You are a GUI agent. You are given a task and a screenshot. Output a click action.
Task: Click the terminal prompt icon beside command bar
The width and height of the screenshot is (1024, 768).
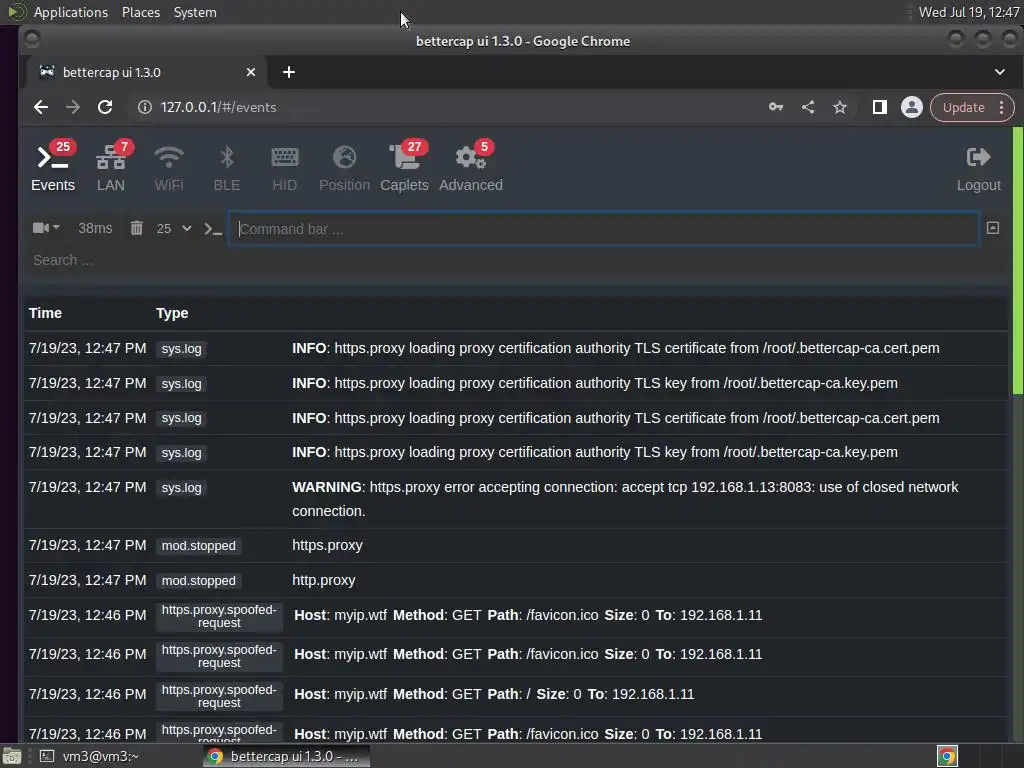(x=213, y=229)
